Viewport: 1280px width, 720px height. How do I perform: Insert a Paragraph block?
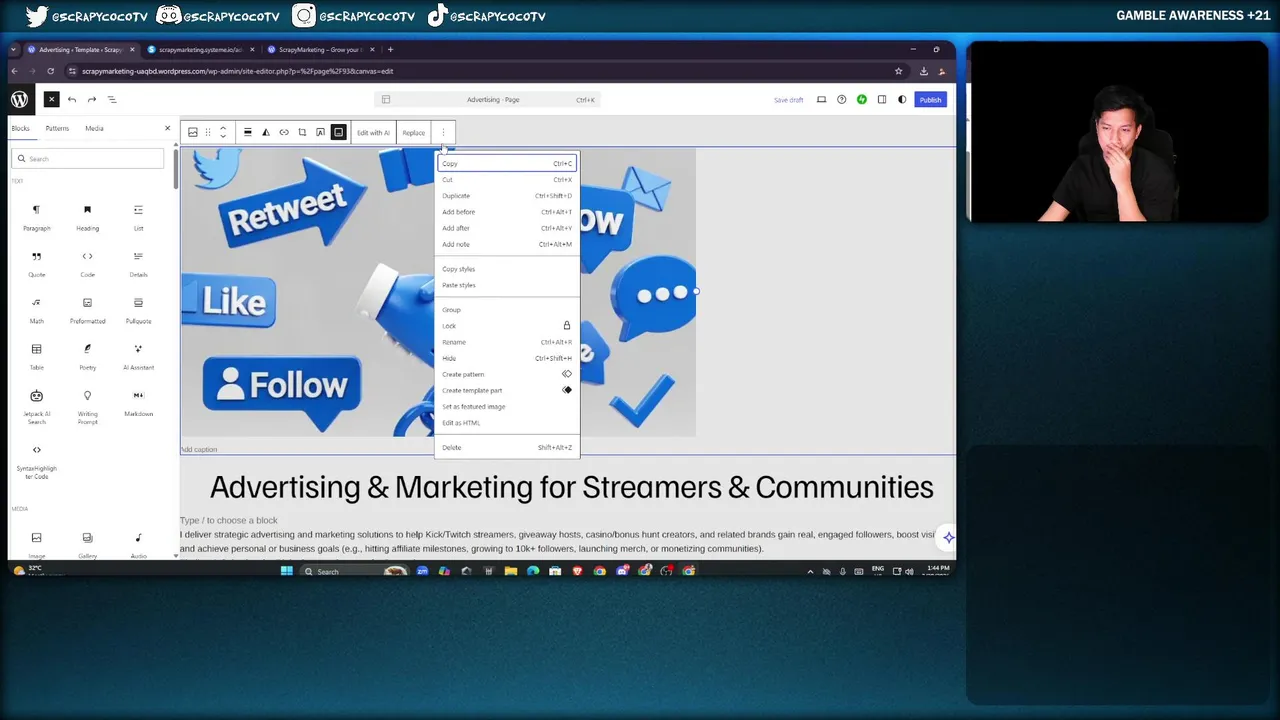click(x=37, y=217)
